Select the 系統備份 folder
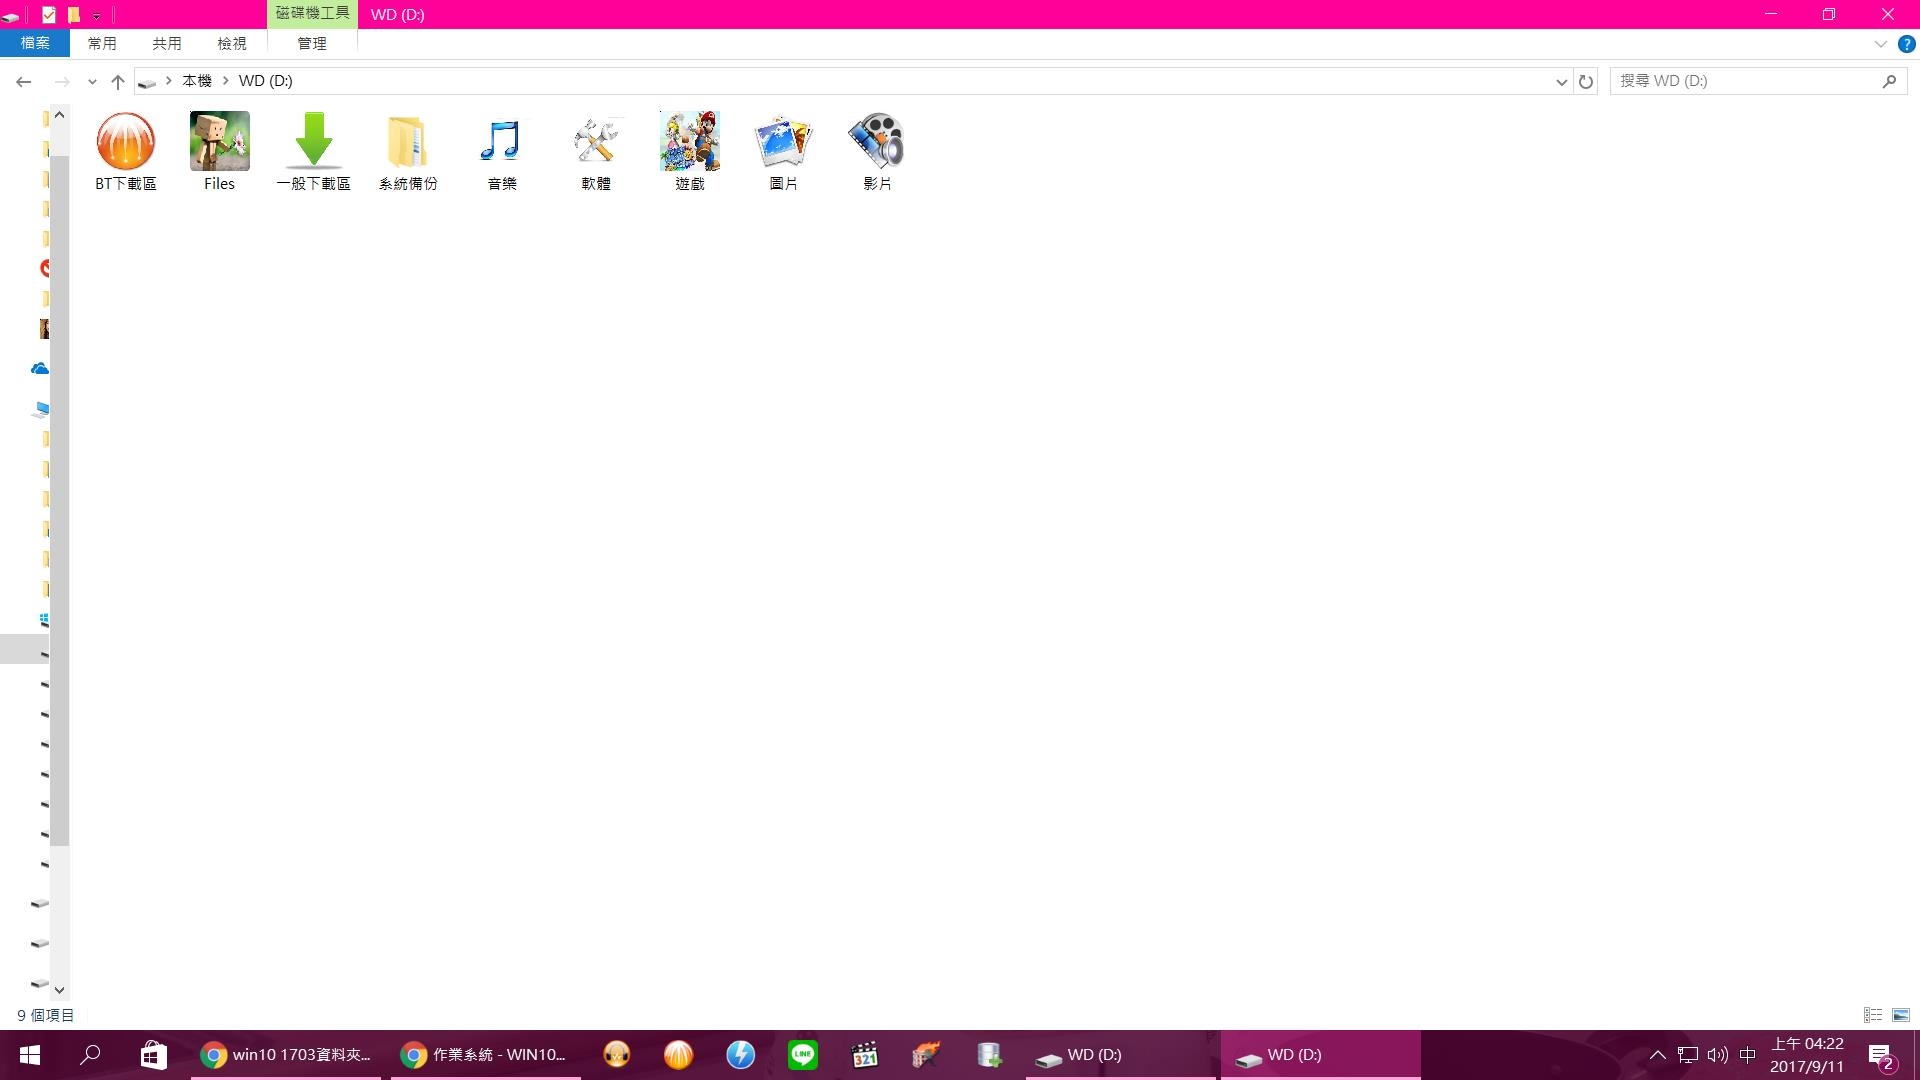 (407, 151)
